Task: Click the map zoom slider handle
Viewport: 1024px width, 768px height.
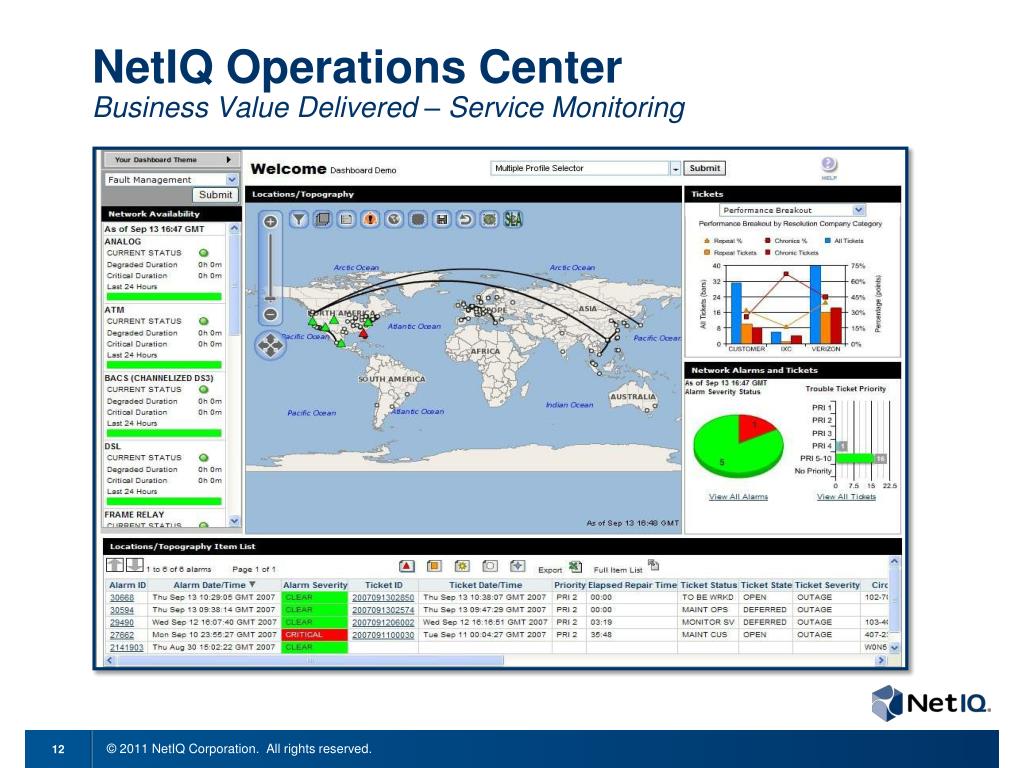Action: (270, 297)
